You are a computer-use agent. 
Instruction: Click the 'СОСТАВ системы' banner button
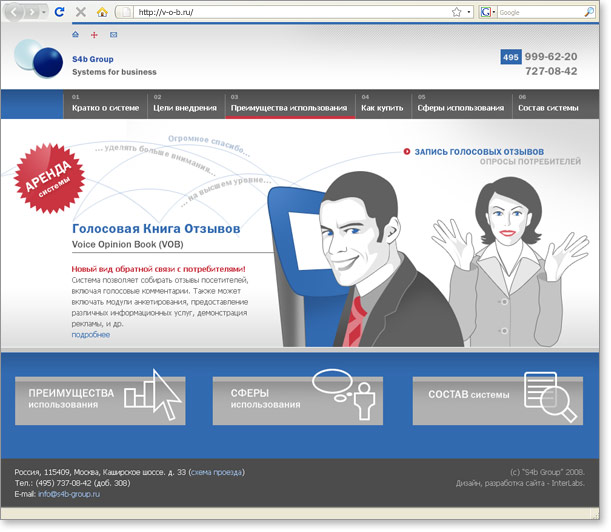[497, 400]
